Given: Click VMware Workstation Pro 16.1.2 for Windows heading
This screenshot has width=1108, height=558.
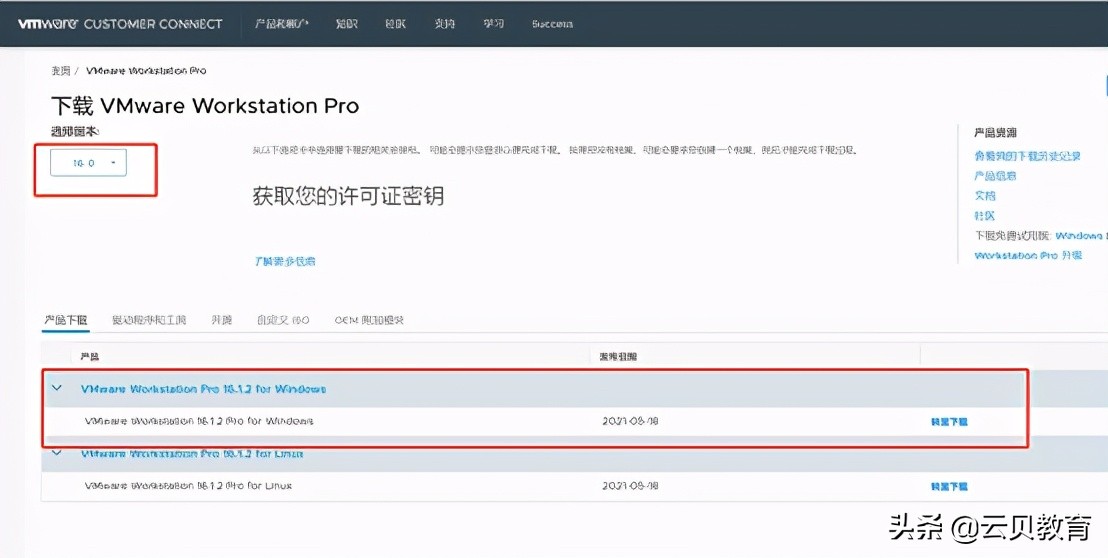Looking at the screenshot, I should [204, 389].
